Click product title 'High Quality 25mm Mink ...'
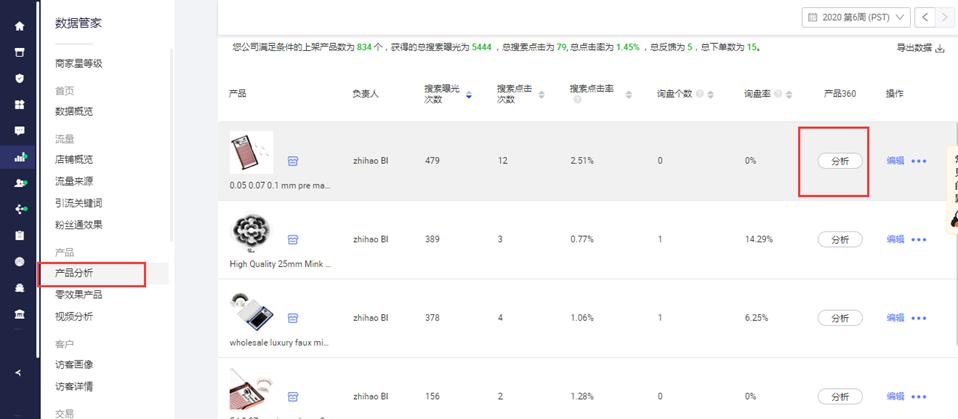The width and height of the screenshot is (958, 419). click(280, 264)
